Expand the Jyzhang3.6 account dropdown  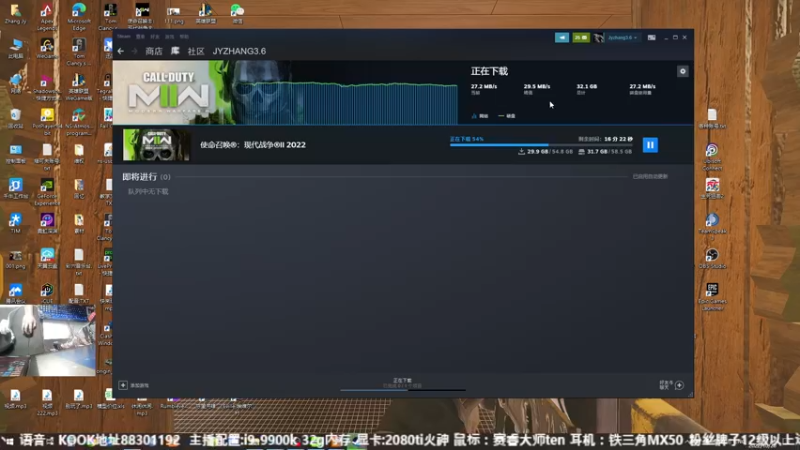coord(622,37)
